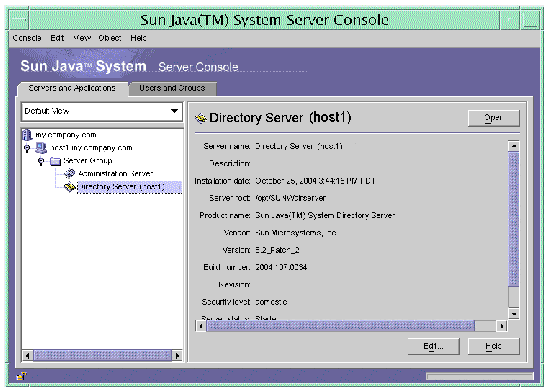This screenshot has width=549, height=392.
Task: Click details horizontal scrollbar left arrow
Action: pyautogui.click(x=201, y=326)
